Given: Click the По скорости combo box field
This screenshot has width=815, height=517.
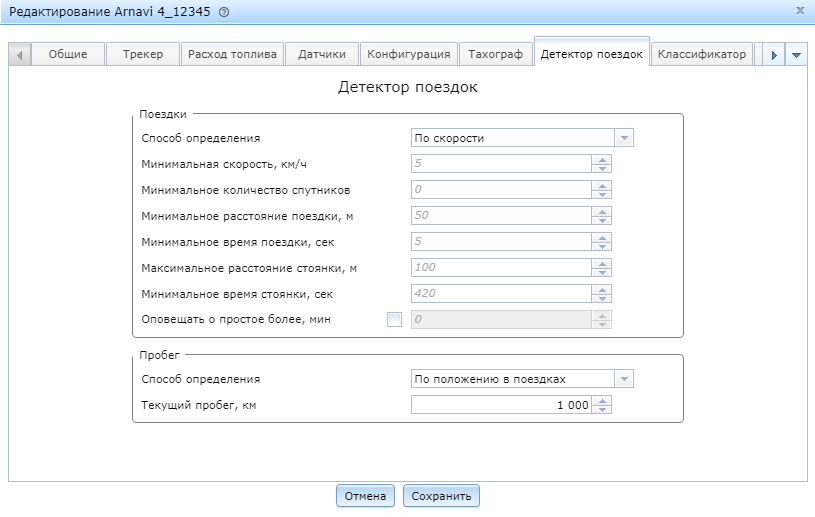Looking at the screenshot, I should 512,138.
